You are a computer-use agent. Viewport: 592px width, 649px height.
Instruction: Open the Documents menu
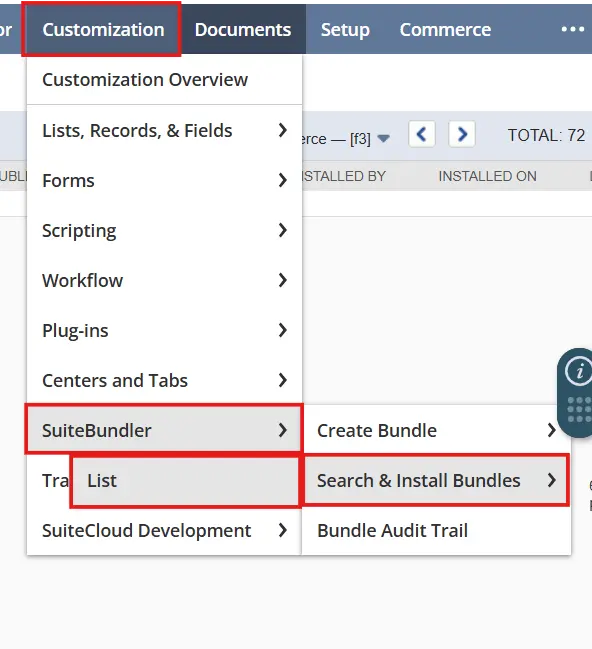(x=243, y=29)
